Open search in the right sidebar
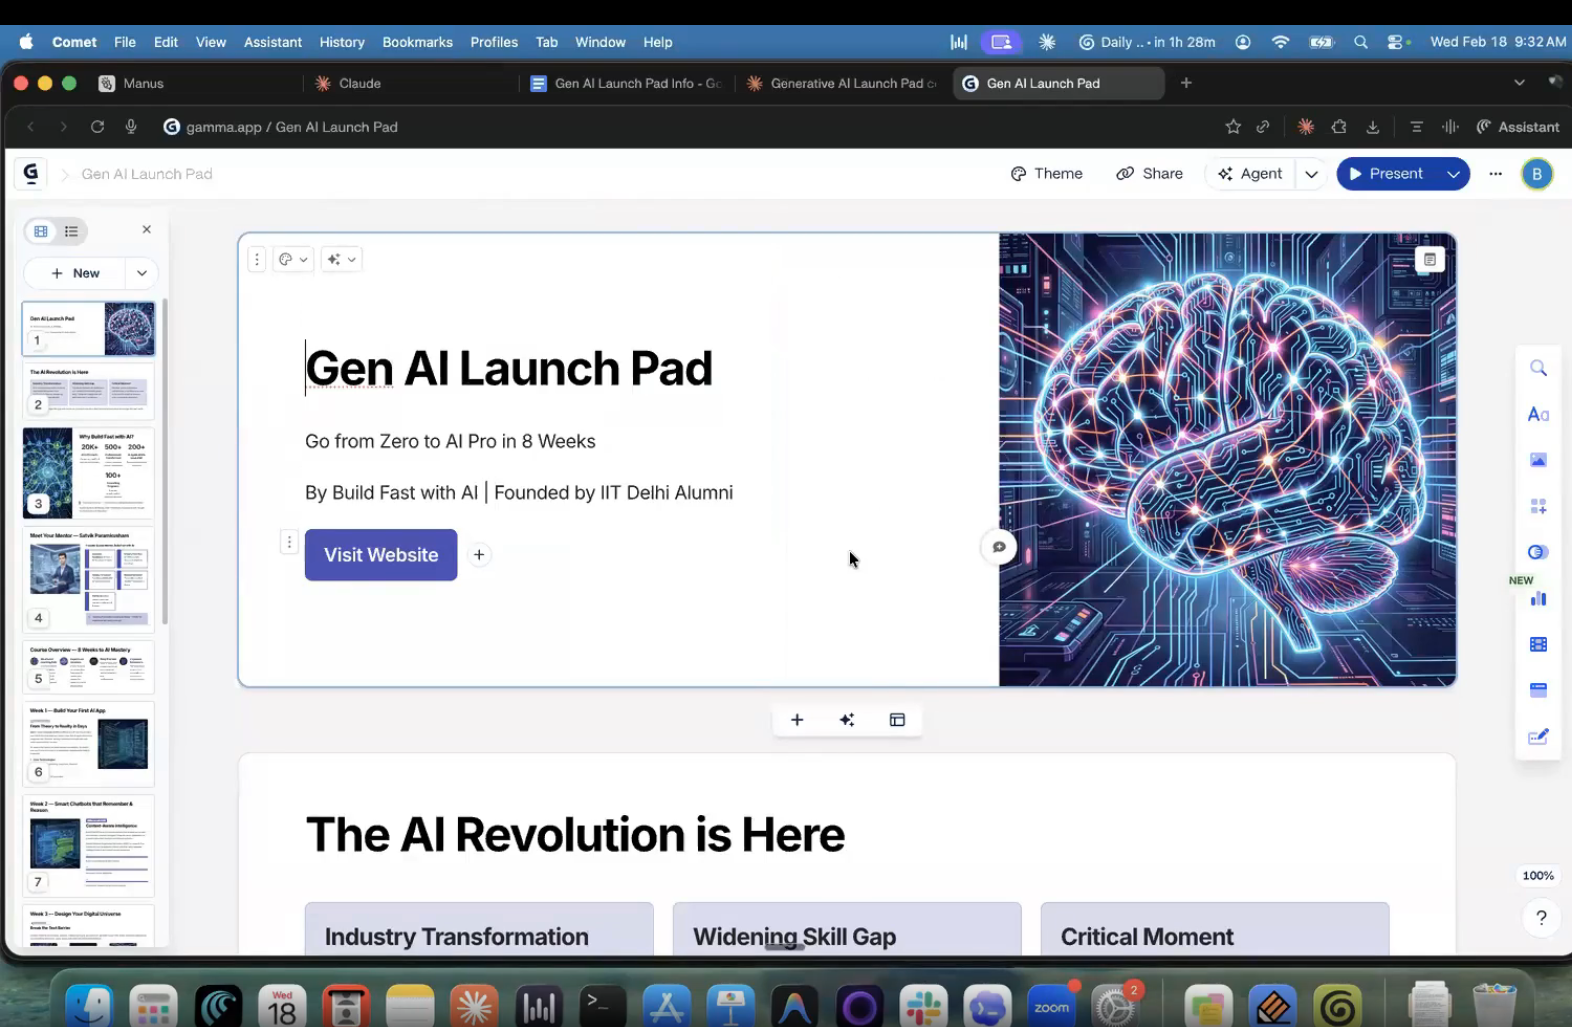 [x=1538, y=369]
